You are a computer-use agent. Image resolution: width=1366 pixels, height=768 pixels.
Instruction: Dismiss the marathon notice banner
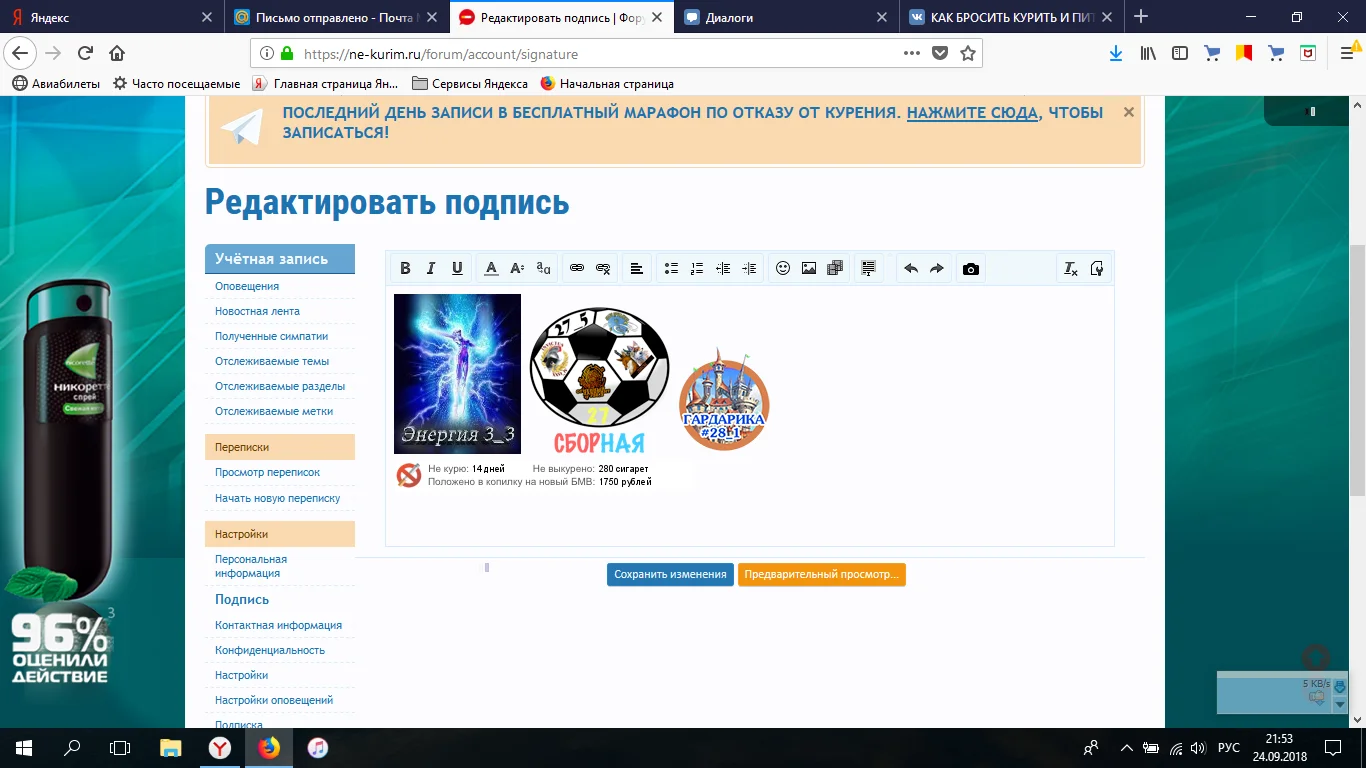(1129, 112)
